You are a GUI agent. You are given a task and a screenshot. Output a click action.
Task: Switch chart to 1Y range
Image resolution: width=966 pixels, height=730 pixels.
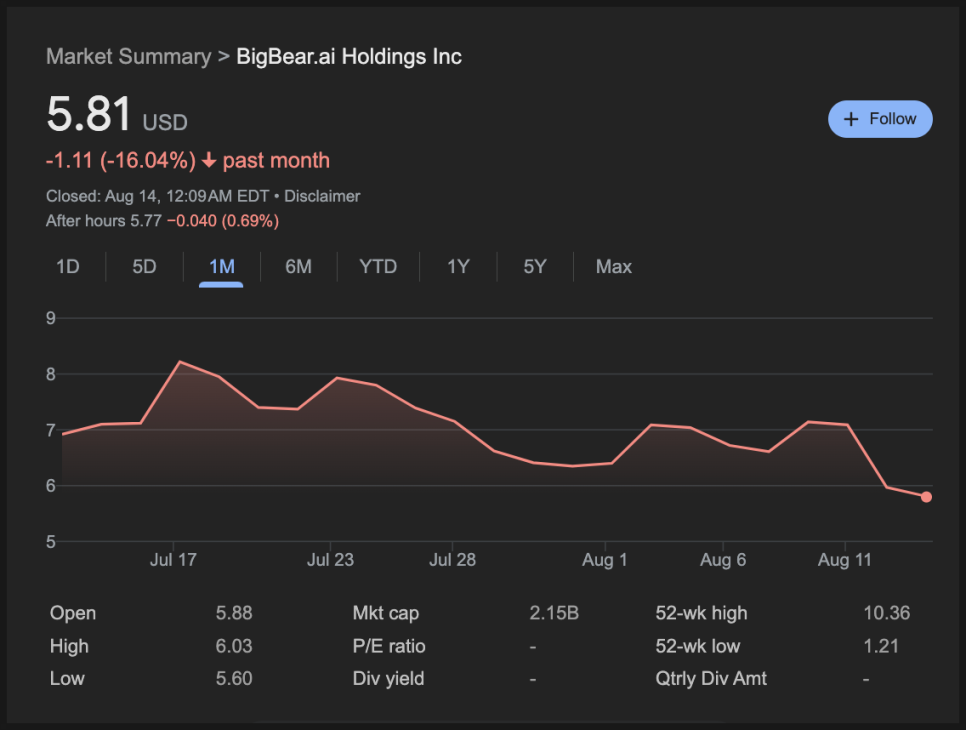pos(458,267)
